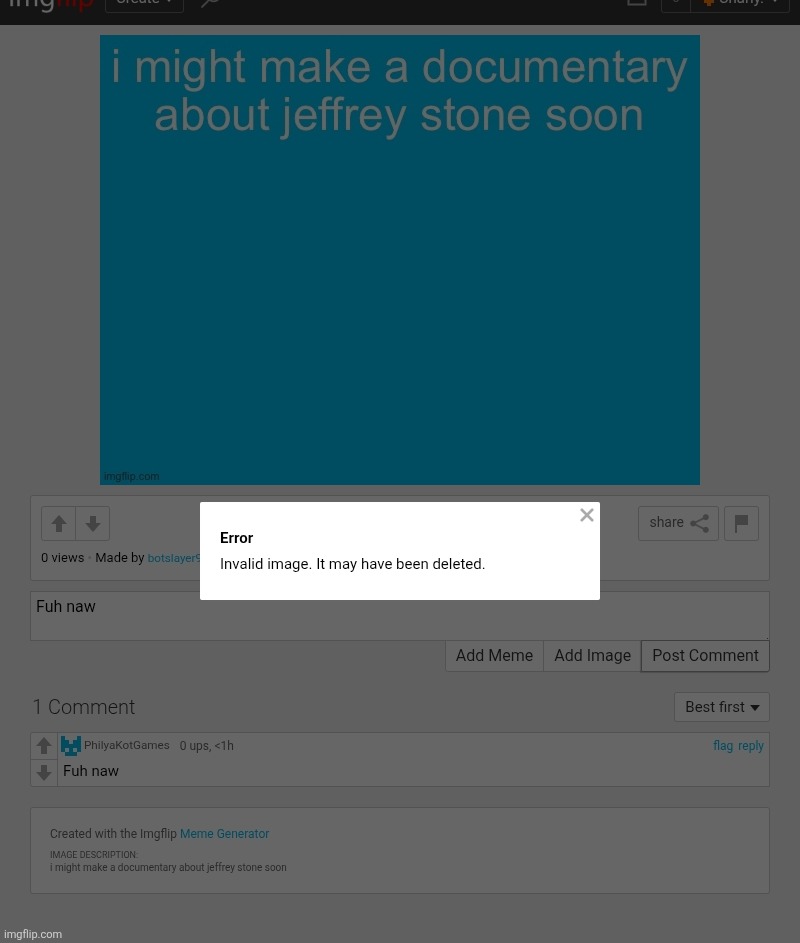Open the share options

click(x=678, y=523)
